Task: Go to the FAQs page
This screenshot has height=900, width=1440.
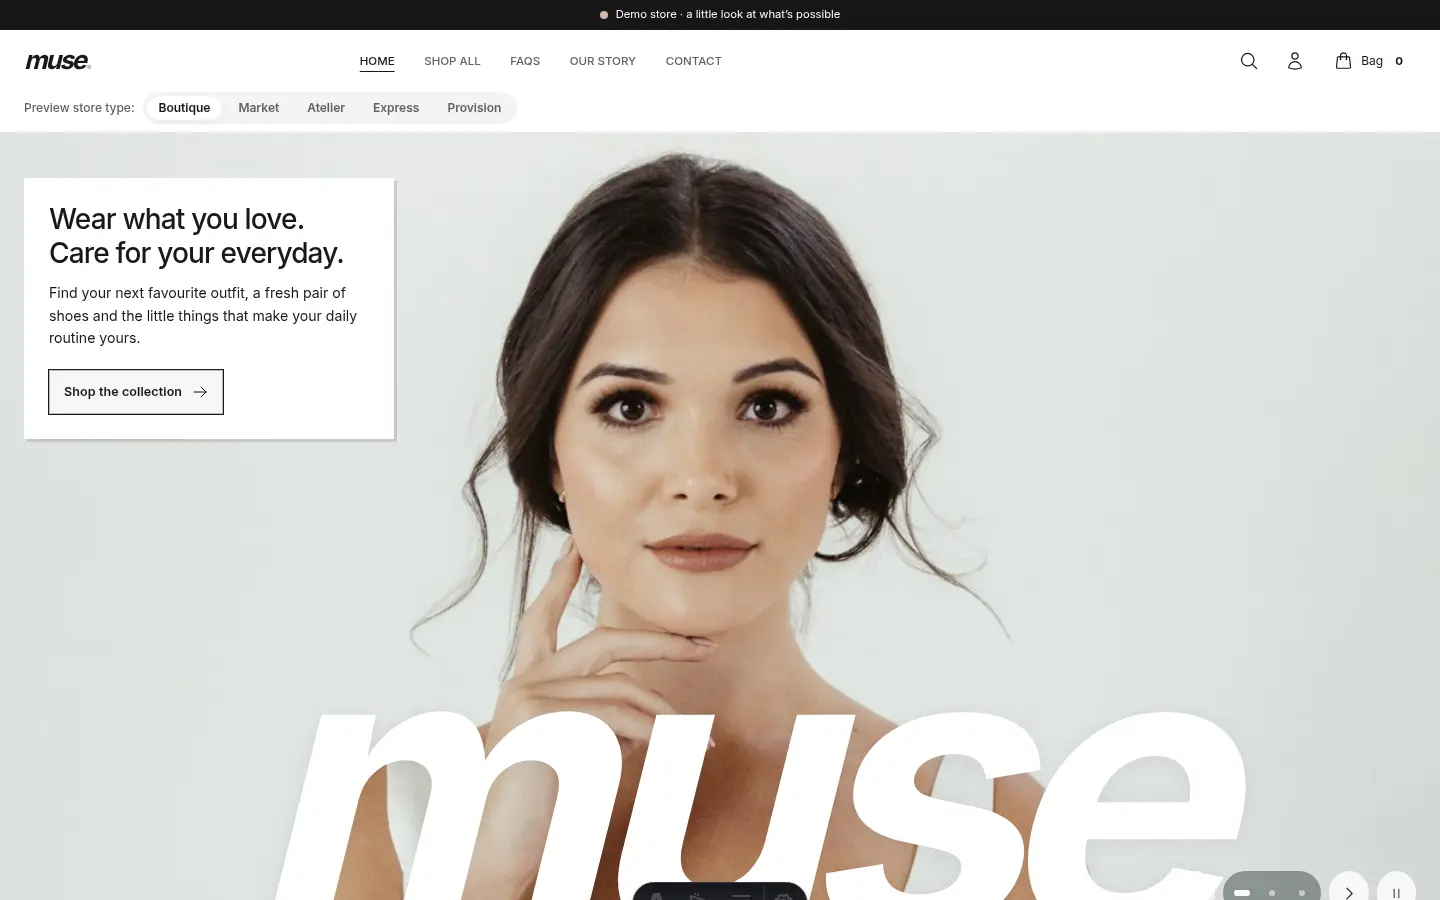Action: [525, 61]
